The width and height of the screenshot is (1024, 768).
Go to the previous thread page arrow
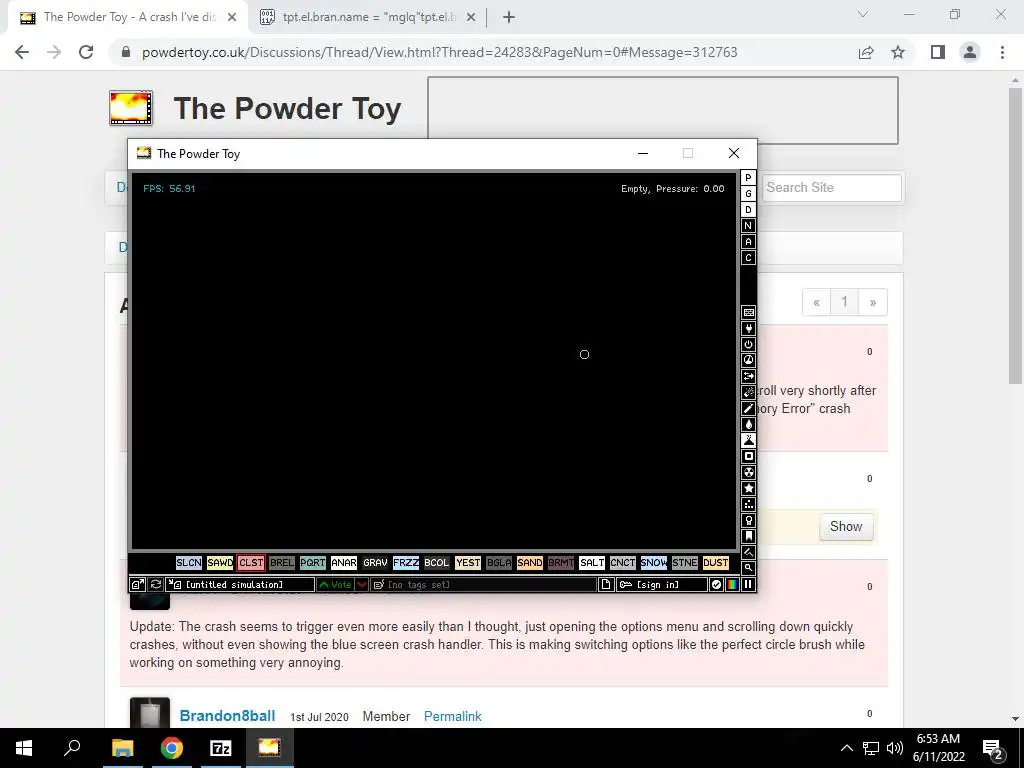click(816, 302)
